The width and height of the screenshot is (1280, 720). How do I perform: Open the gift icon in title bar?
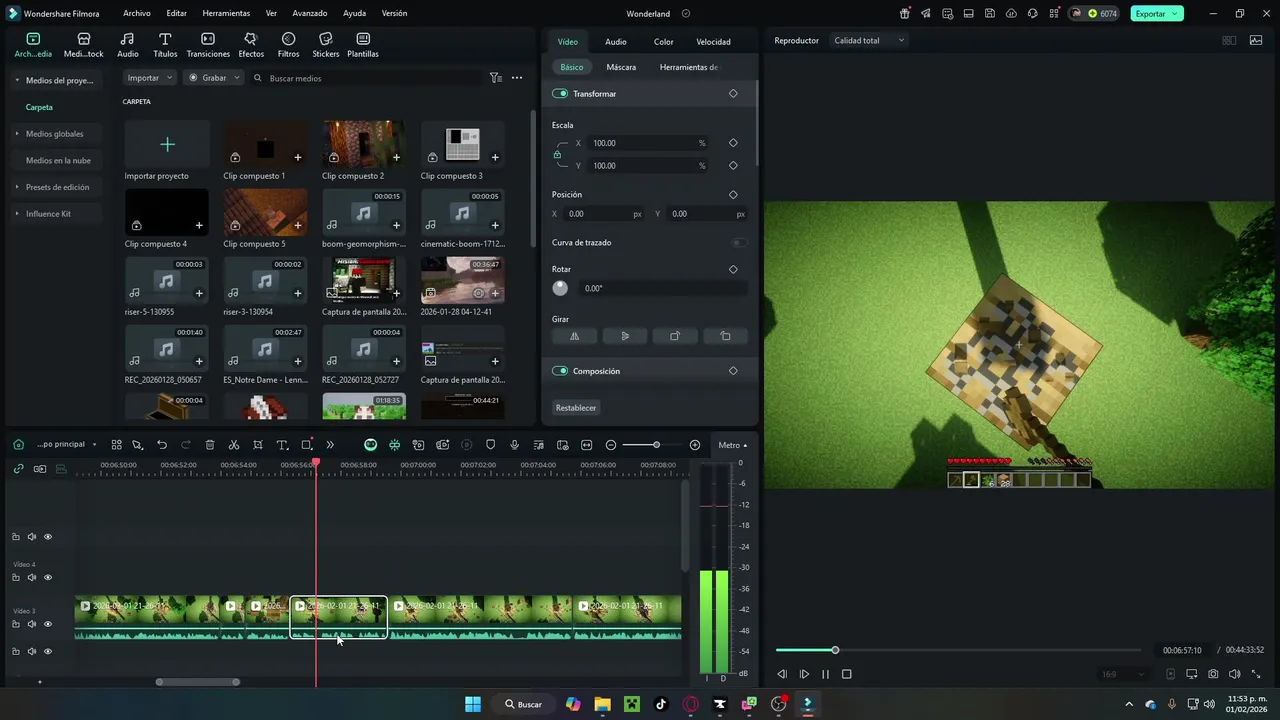click(905, 14)
